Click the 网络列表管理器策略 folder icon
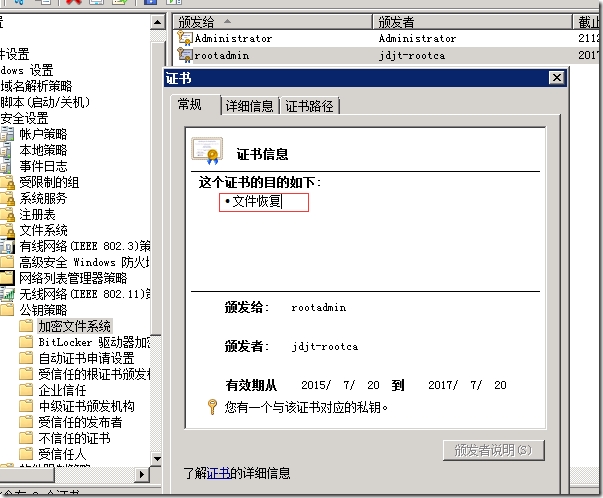 (7, 278)
